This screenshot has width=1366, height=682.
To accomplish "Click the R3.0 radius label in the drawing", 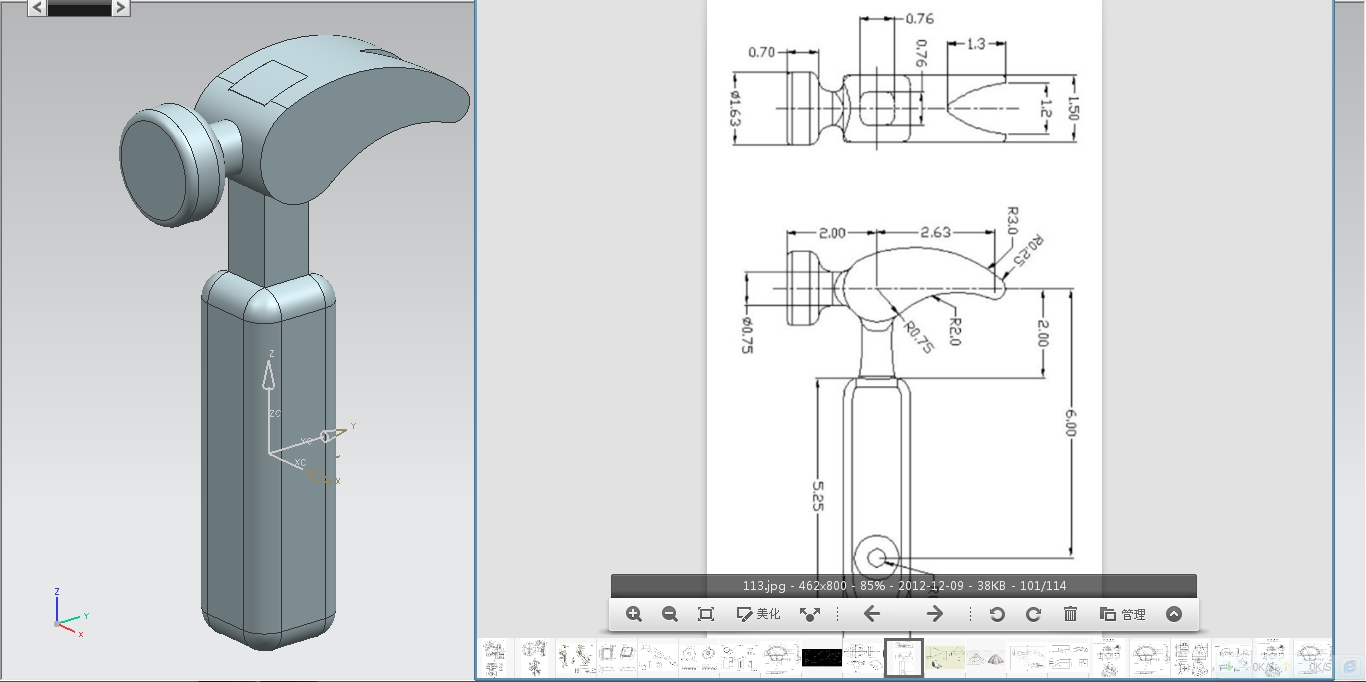I will 1011,222.
